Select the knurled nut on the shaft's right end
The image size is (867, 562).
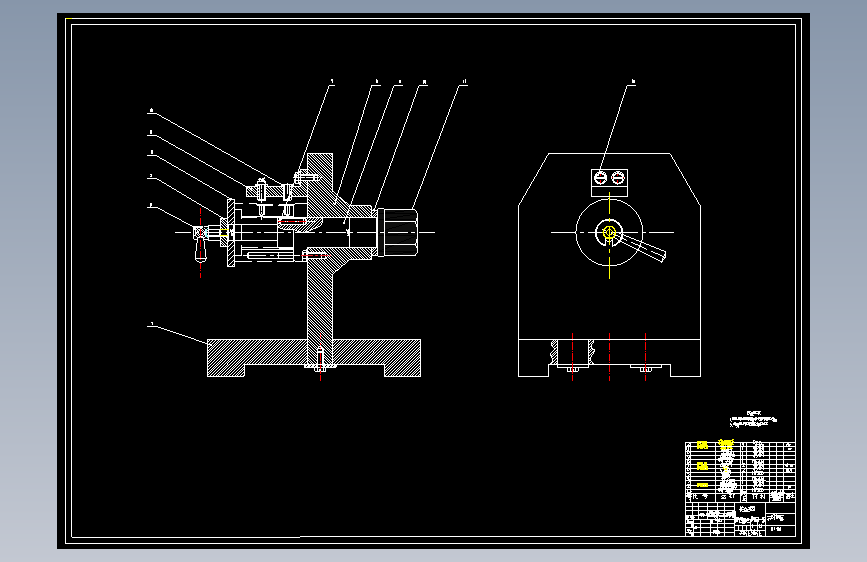click(399, 232)
